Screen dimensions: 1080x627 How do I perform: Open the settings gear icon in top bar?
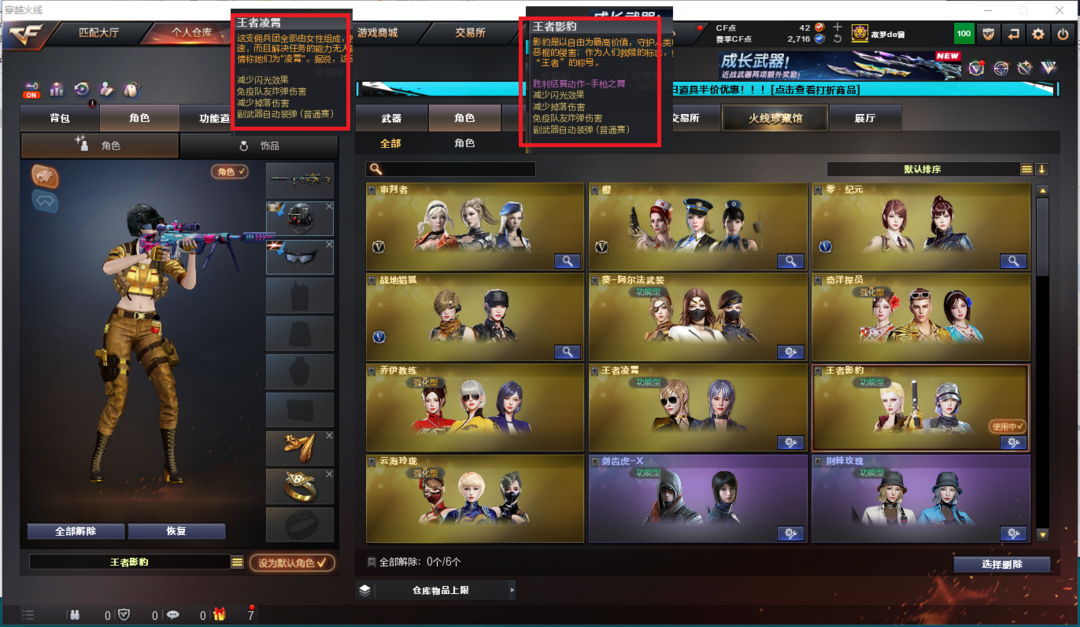(1038, 34)
